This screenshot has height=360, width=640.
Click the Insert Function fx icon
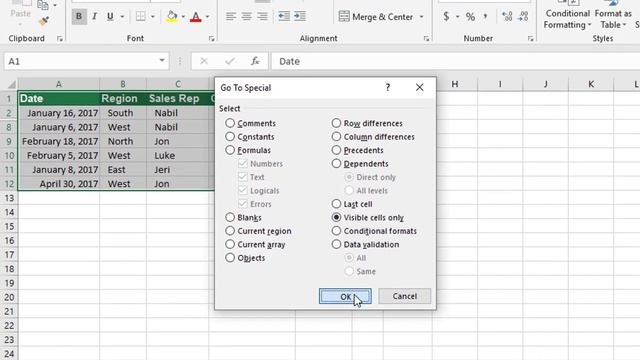click(255, 61)
